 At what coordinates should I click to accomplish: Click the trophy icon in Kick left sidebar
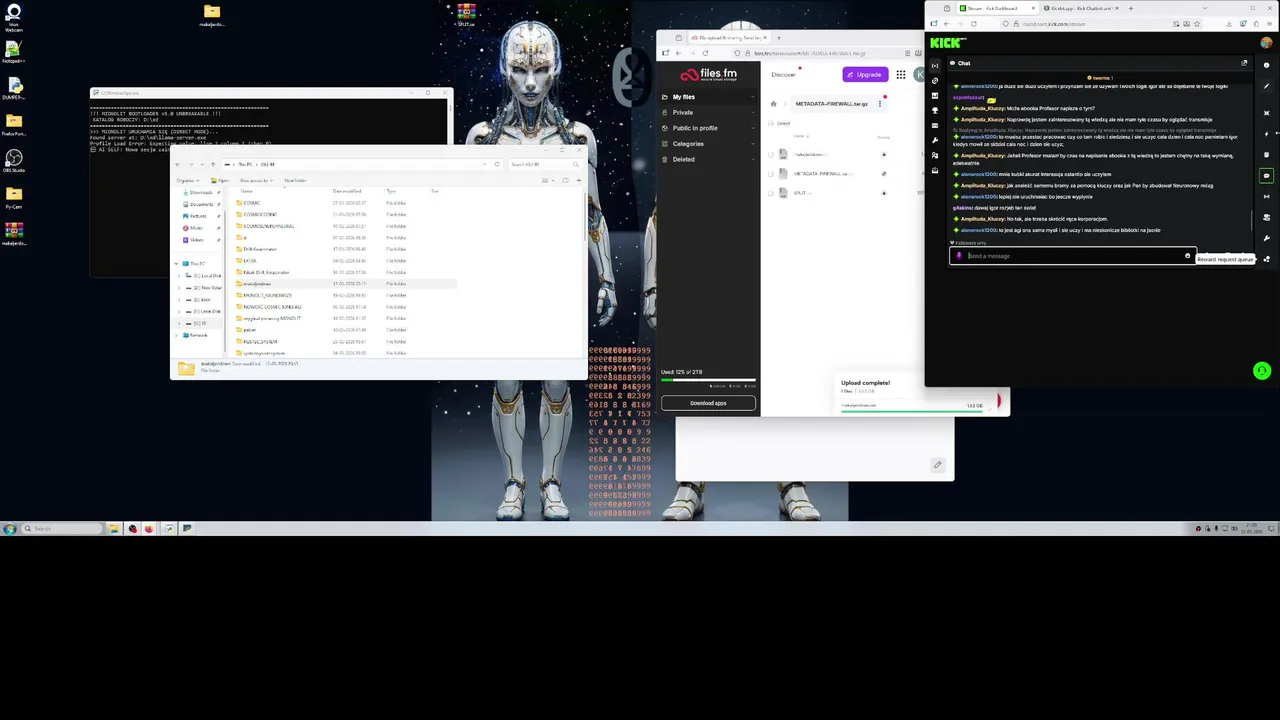coord(935,110)
